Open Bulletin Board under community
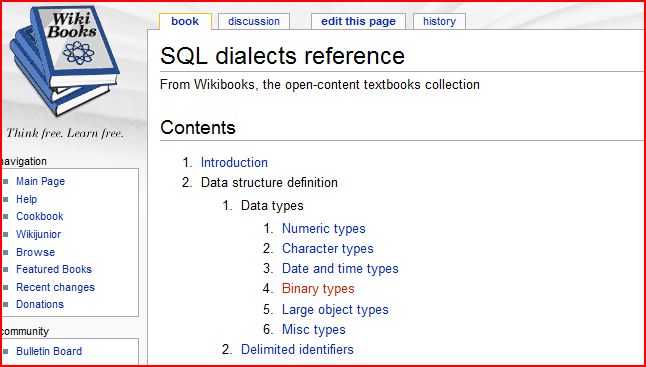646x367 pixels. (x=49, y=351)
